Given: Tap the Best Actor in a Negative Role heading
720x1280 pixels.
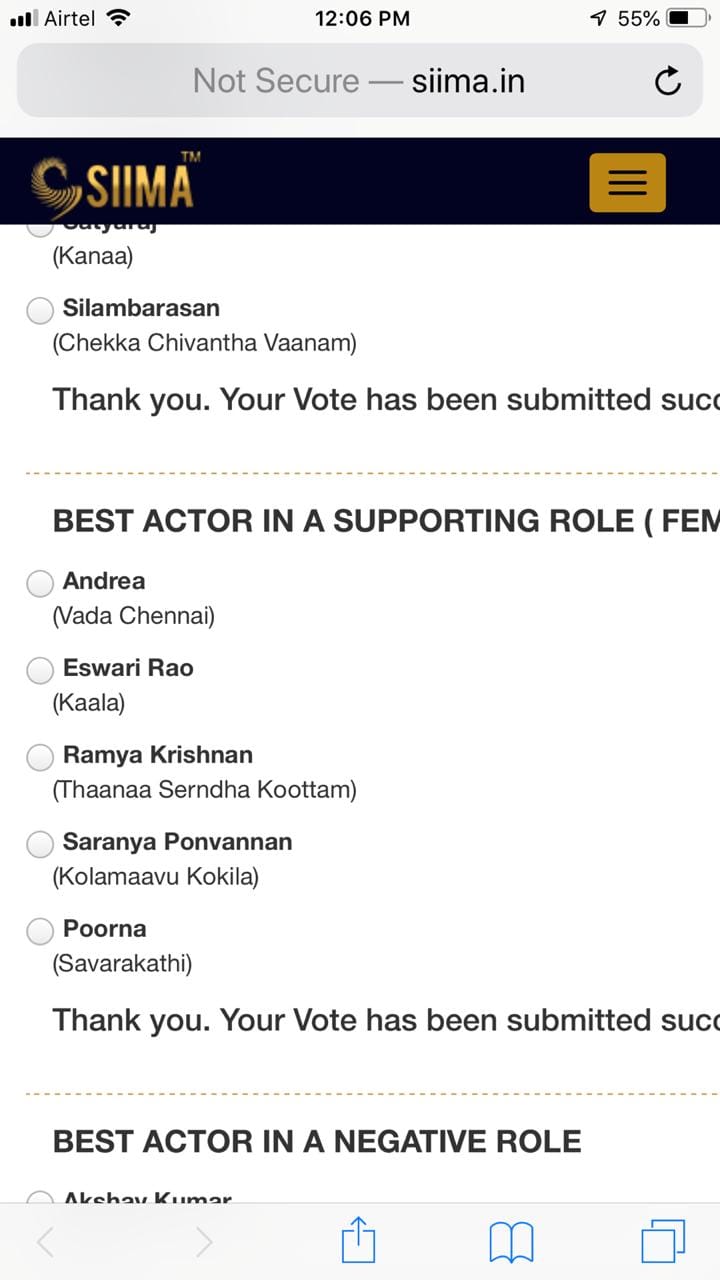Looking at the screenshot, I should coord(317,1141).
